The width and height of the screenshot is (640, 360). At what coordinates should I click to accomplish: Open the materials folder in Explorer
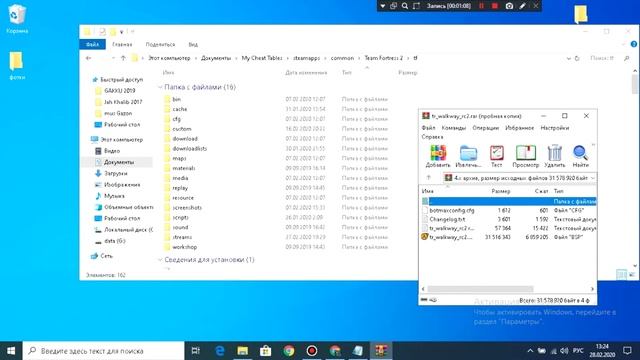[184, 168]
